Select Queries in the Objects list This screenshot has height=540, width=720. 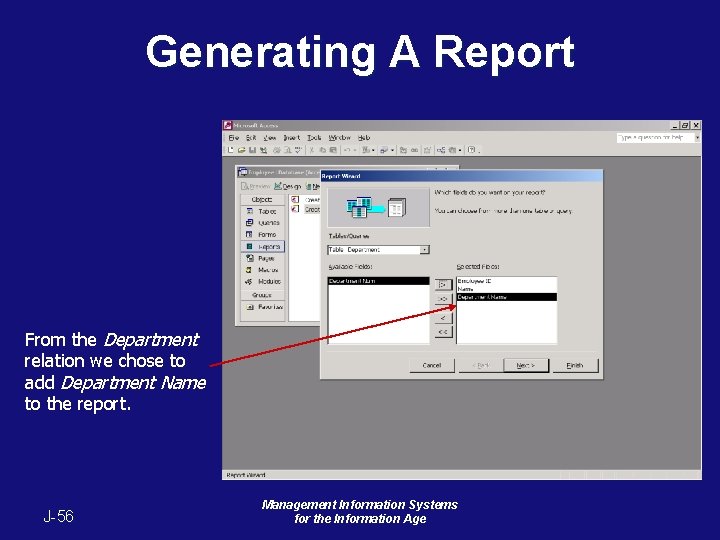pos(263,223)
